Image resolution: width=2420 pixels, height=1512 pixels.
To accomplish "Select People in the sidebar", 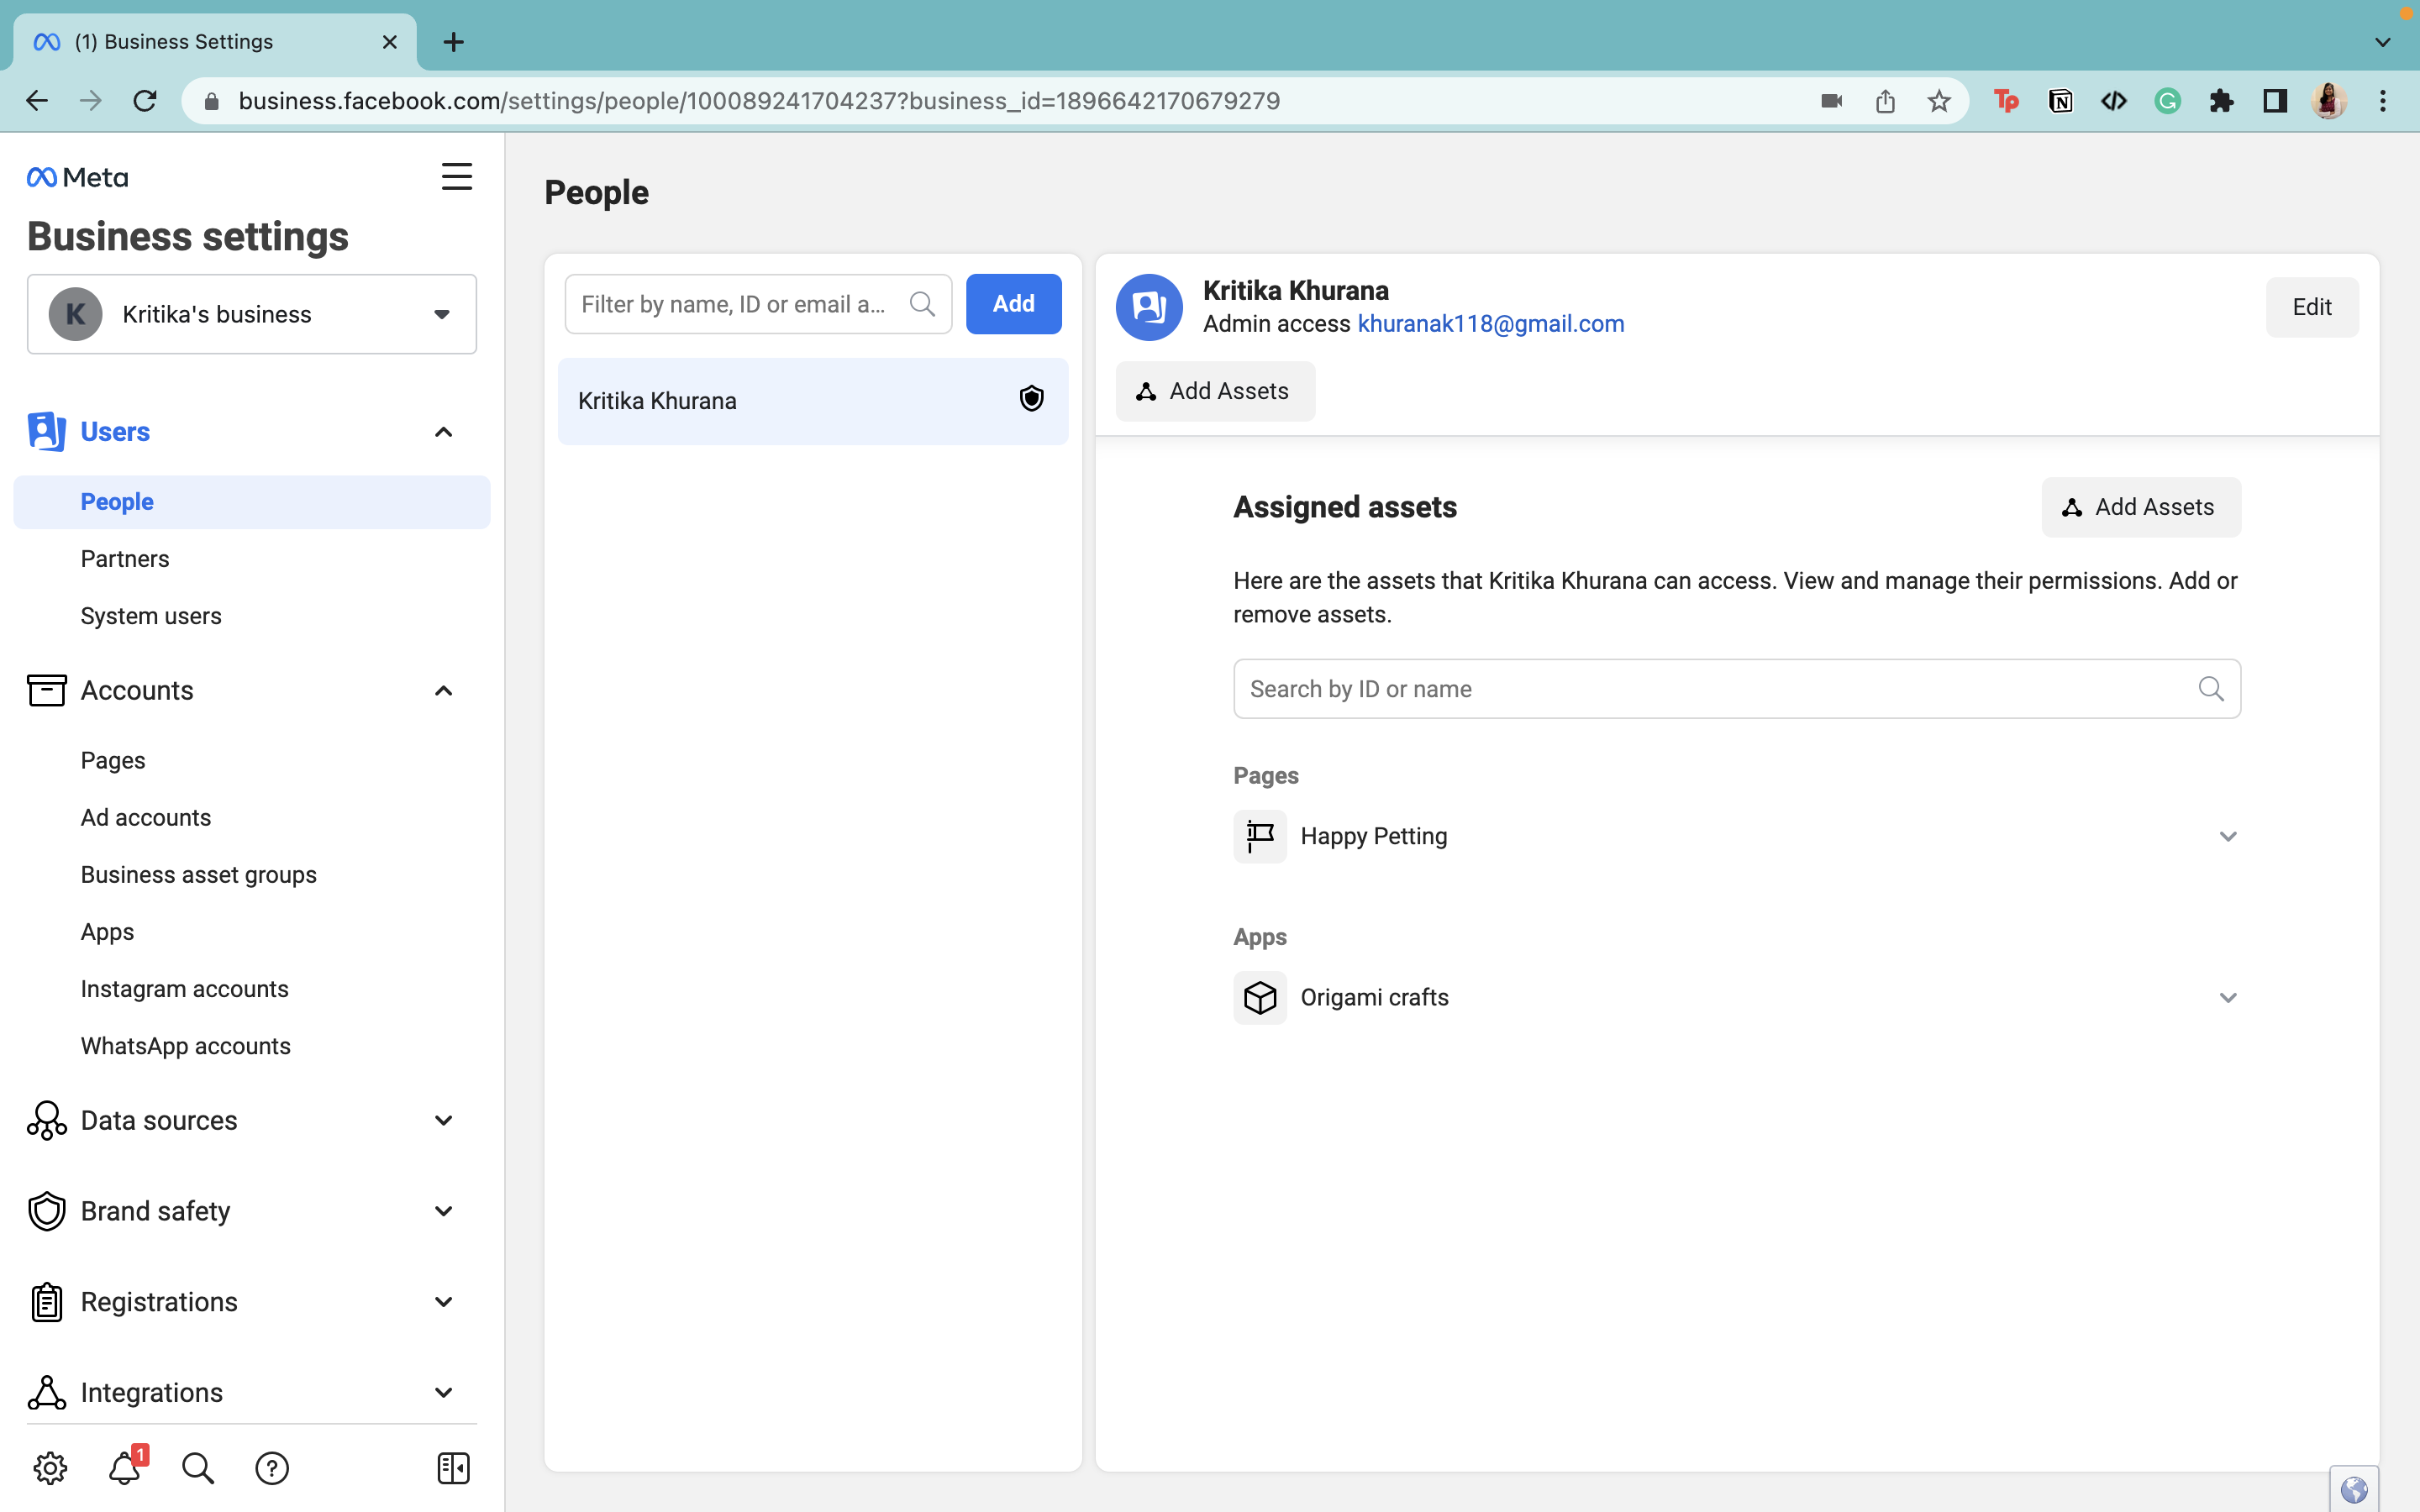I will [x=252, y=502].
